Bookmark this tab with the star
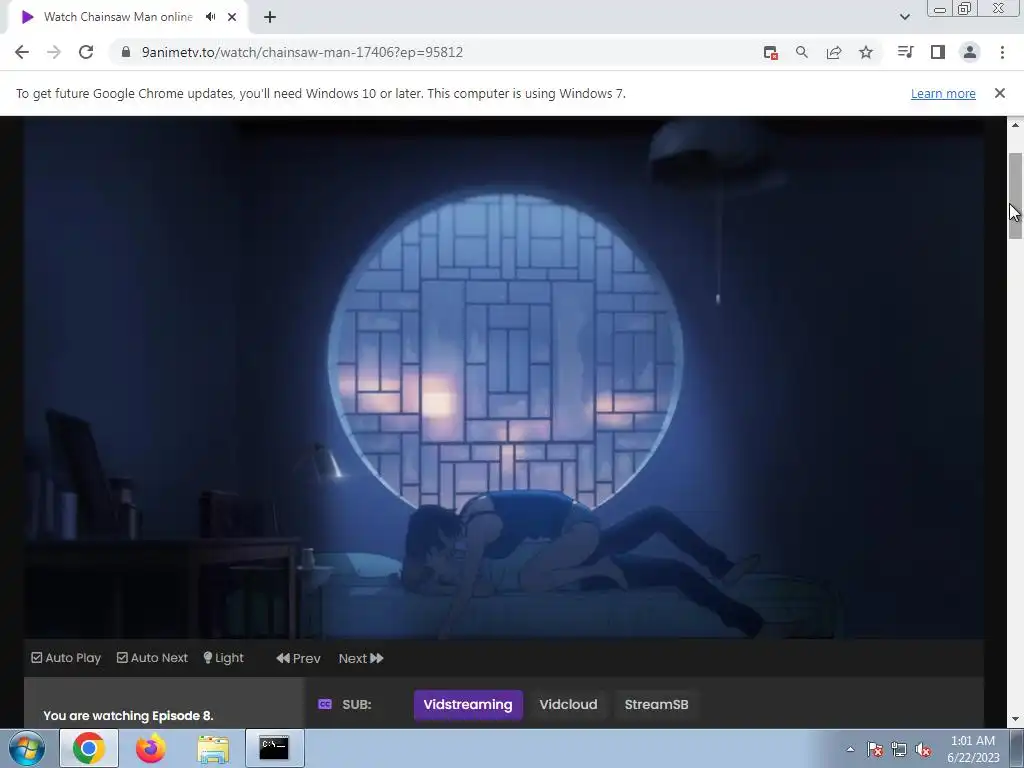The image size is (1024, 768). [x=866, y=52]
